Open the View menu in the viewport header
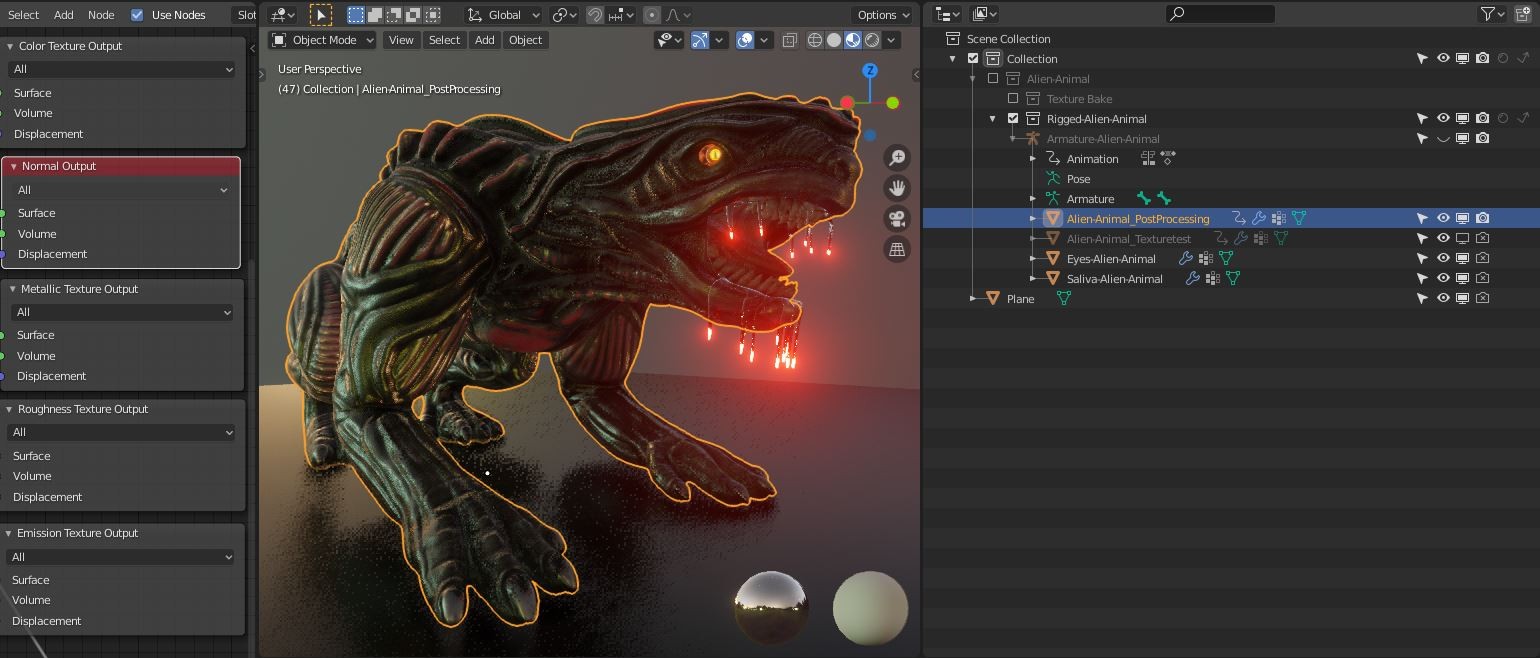 tap(400, 40)
